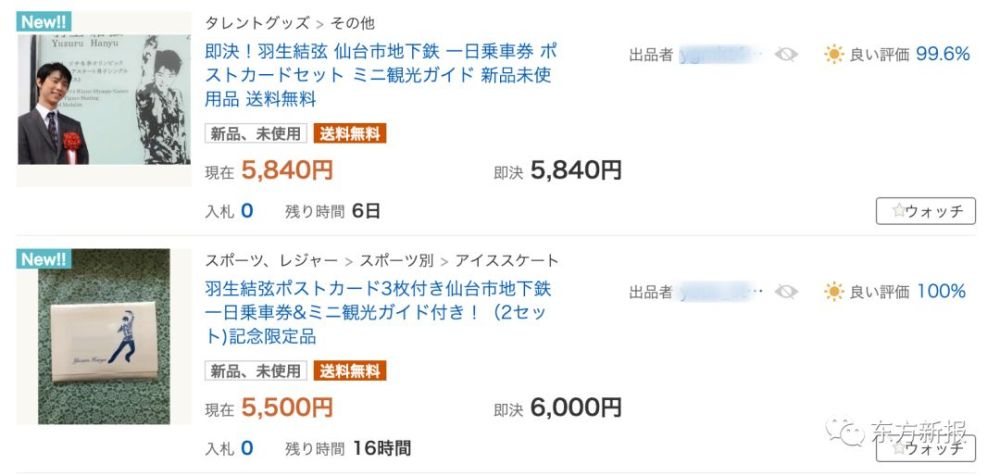Open the スポーツ別 breadcrumb link
Image resolution: width=1000 pixels, height=476 pixels.
tap(396, 260)
